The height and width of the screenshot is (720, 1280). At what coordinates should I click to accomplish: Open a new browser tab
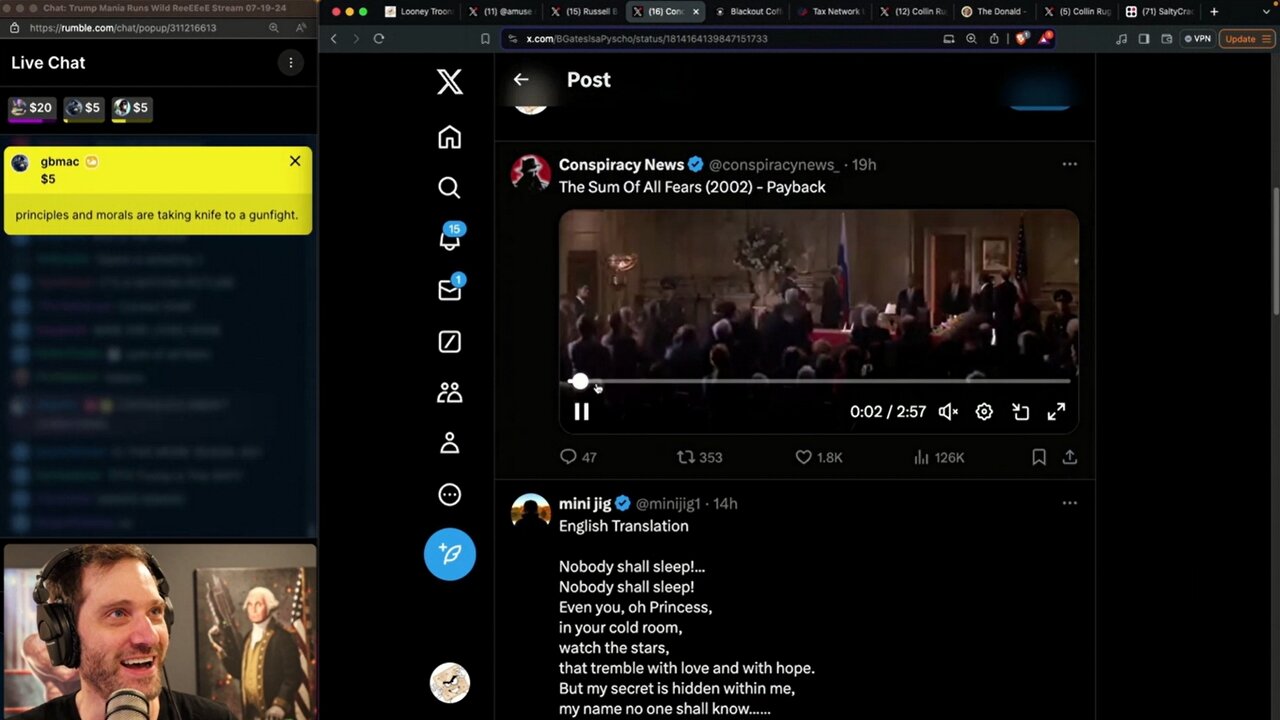click(x=1214, y=12)
